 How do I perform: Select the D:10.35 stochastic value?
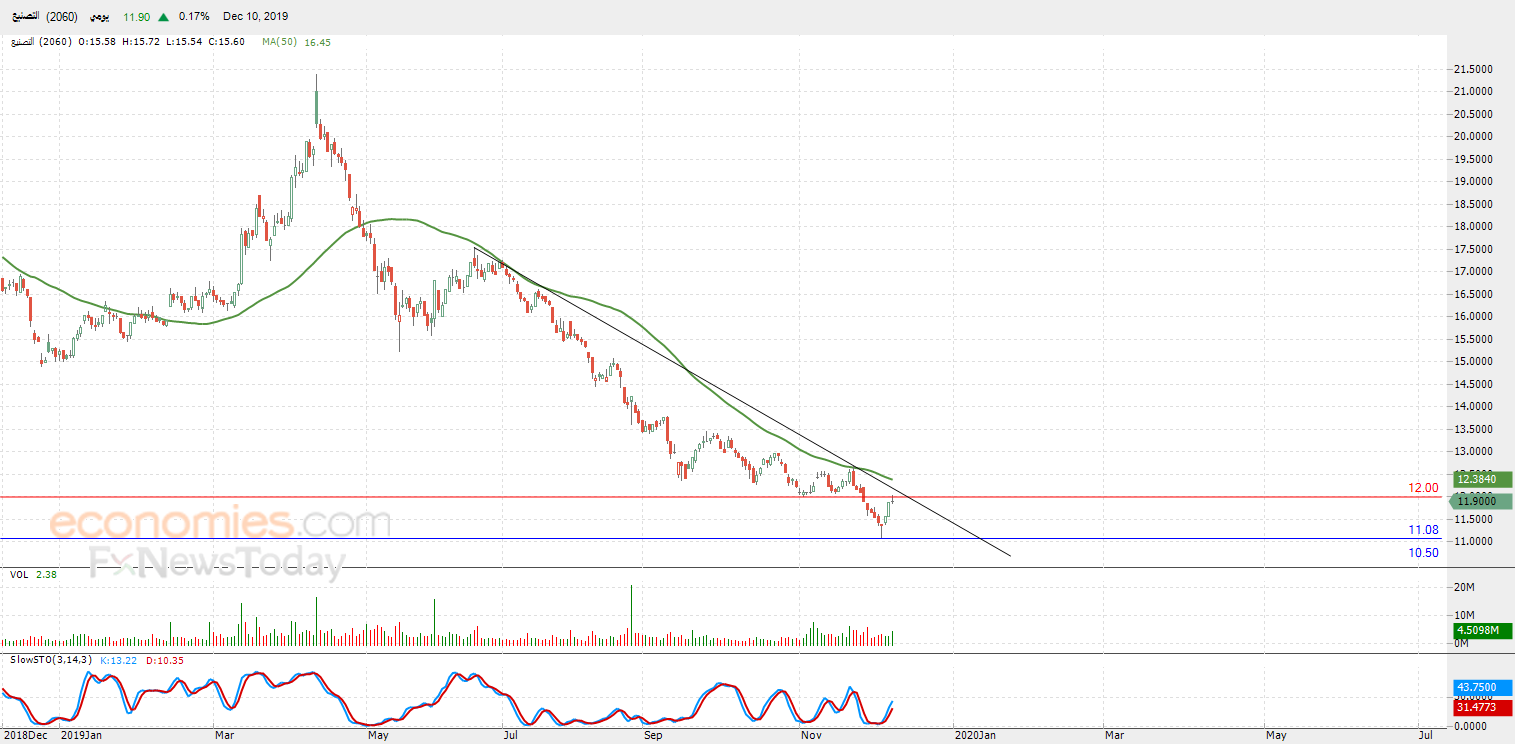click(163, 660)
